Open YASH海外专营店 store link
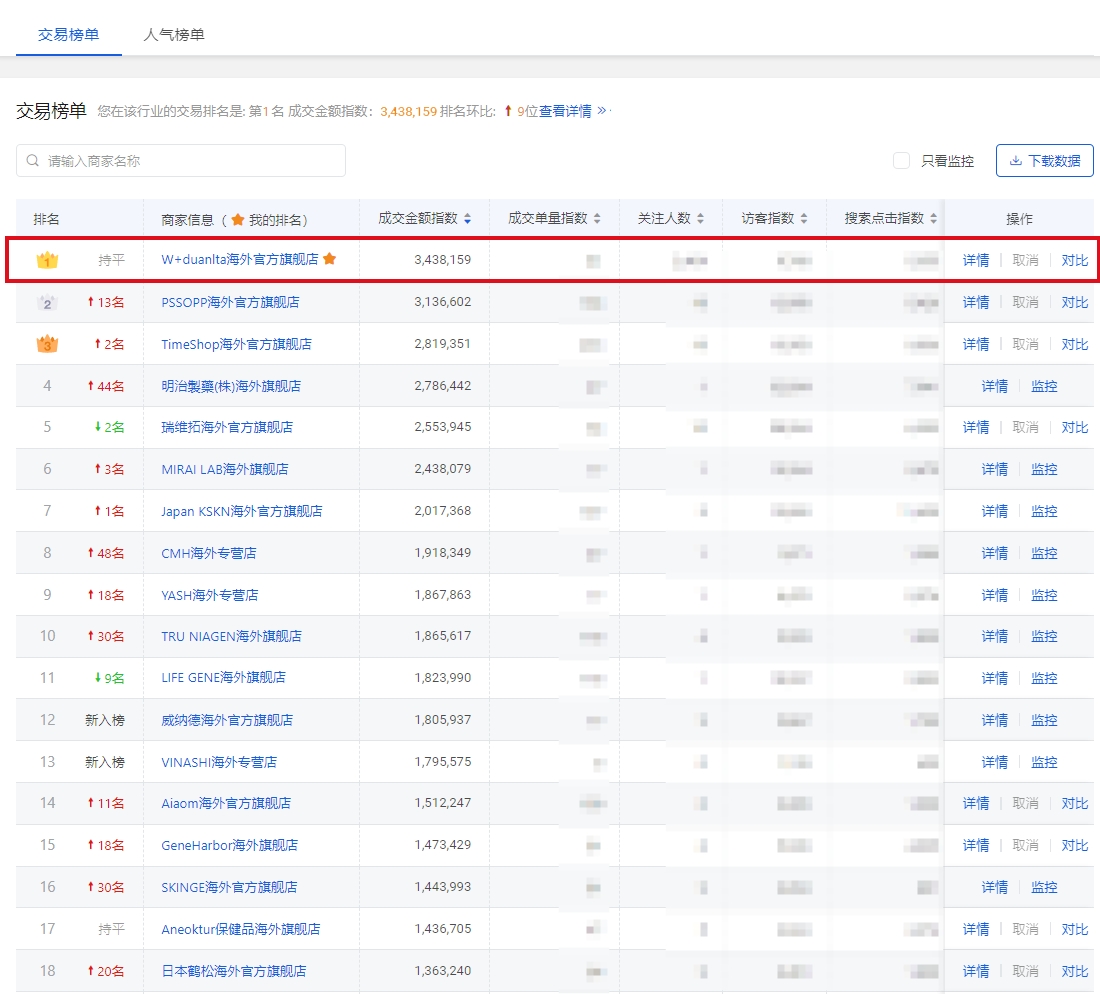Screen dimensions: 1100x994 [x=210, y=595]
